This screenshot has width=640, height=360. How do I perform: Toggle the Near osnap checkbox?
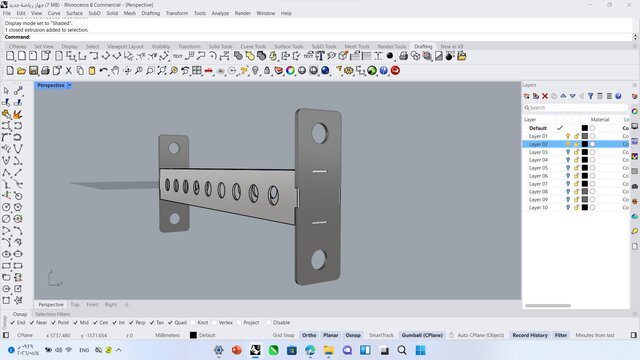click(32, 322)
